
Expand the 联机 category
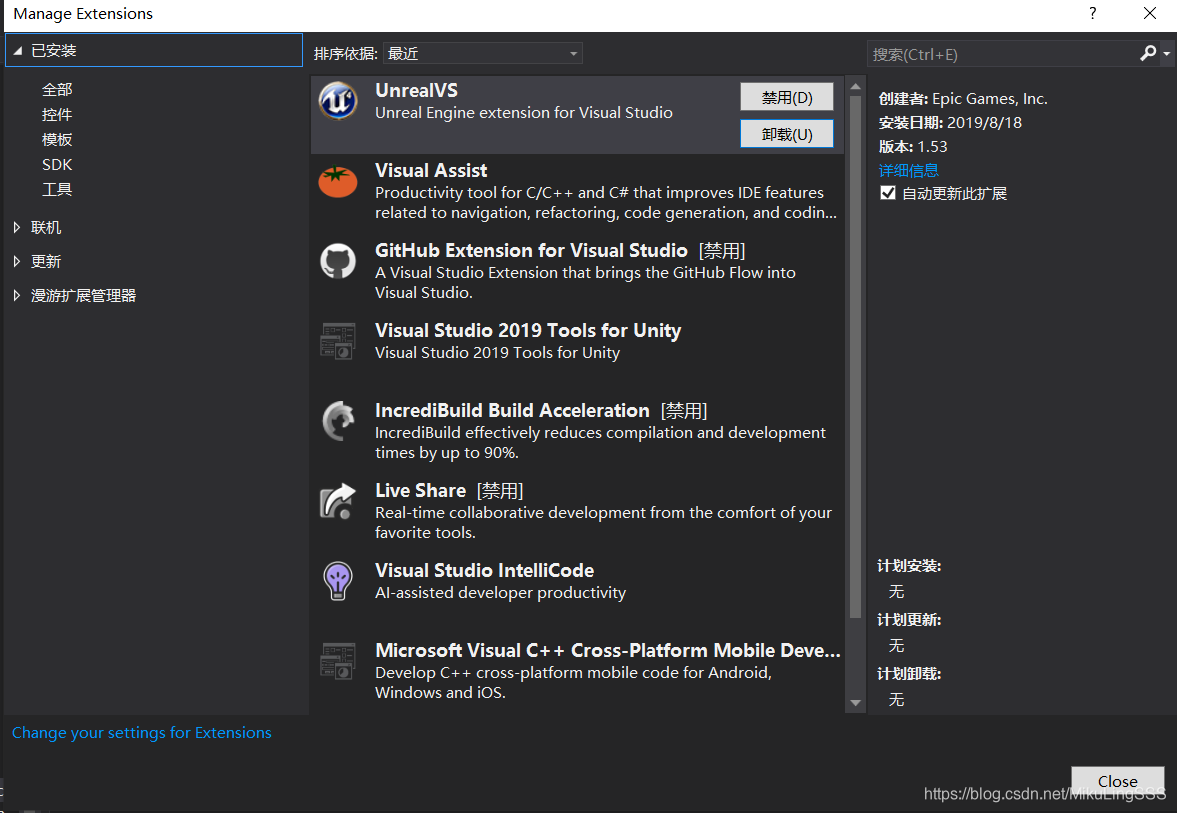[17, 227]
